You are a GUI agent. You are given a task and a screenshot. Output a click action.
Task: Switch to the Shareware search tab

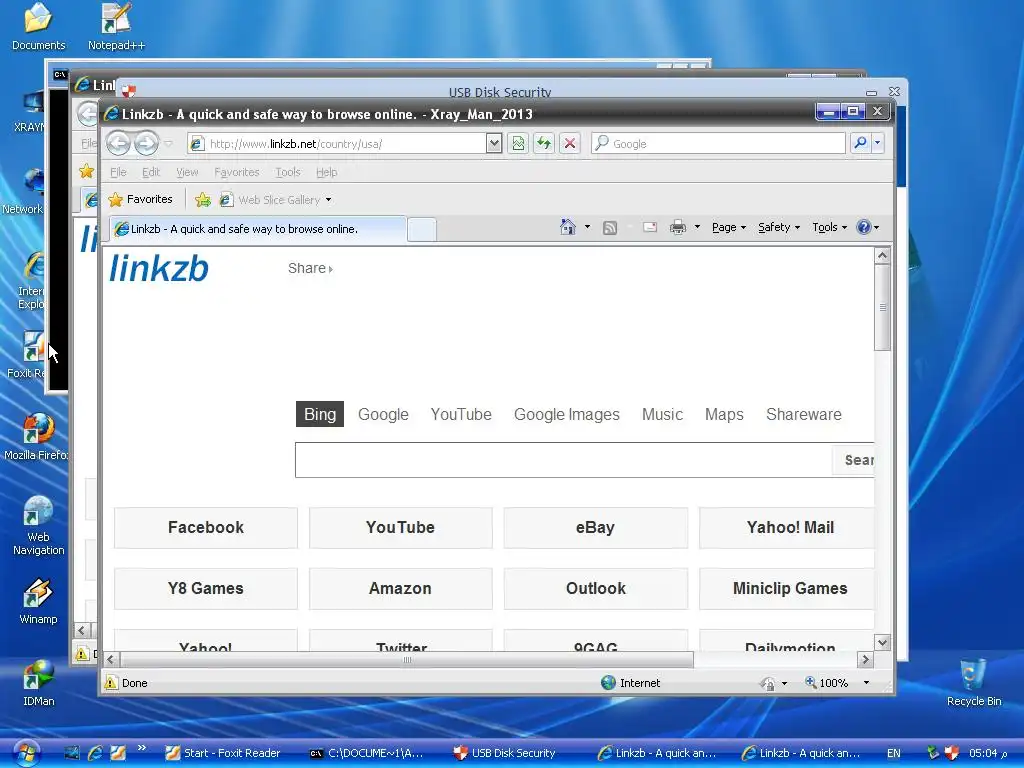804,415
